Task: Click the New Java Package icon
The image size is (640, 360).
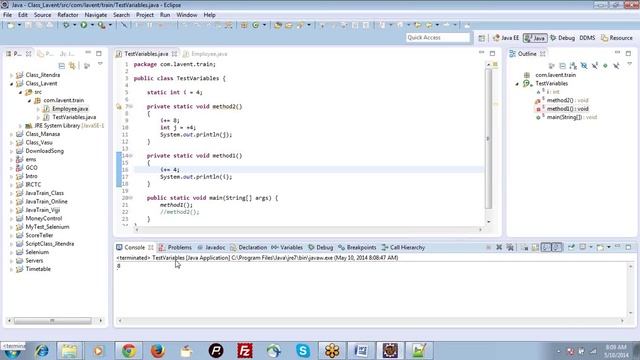Action: click(244, 25)
